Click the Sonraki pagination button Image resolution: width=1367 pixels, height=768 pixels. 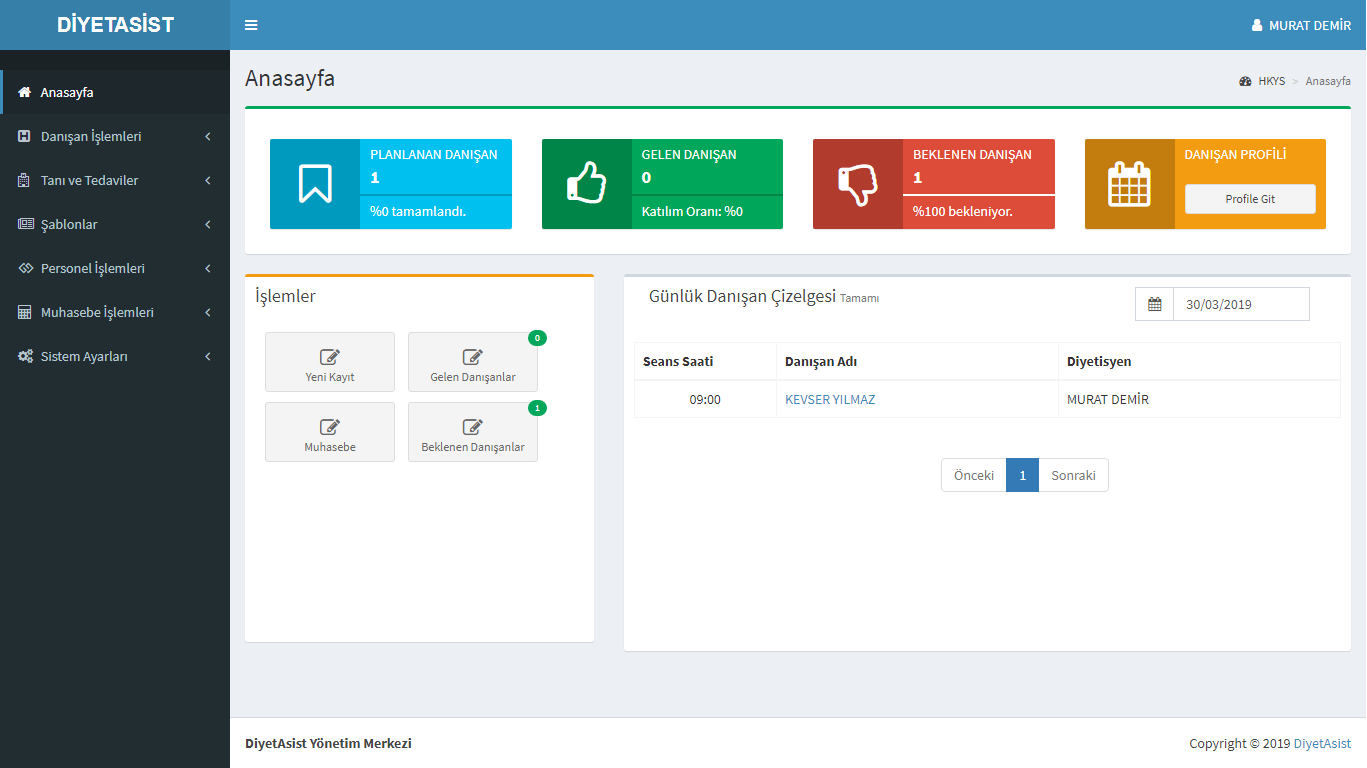(x=1073, y=475)
